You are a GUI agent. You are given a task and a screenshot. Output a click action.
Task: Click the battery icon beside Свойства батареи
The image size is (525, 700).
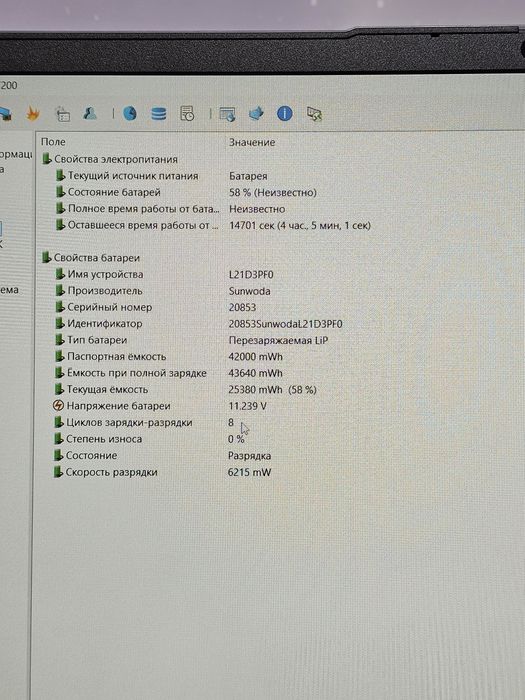tap(46, 258)
